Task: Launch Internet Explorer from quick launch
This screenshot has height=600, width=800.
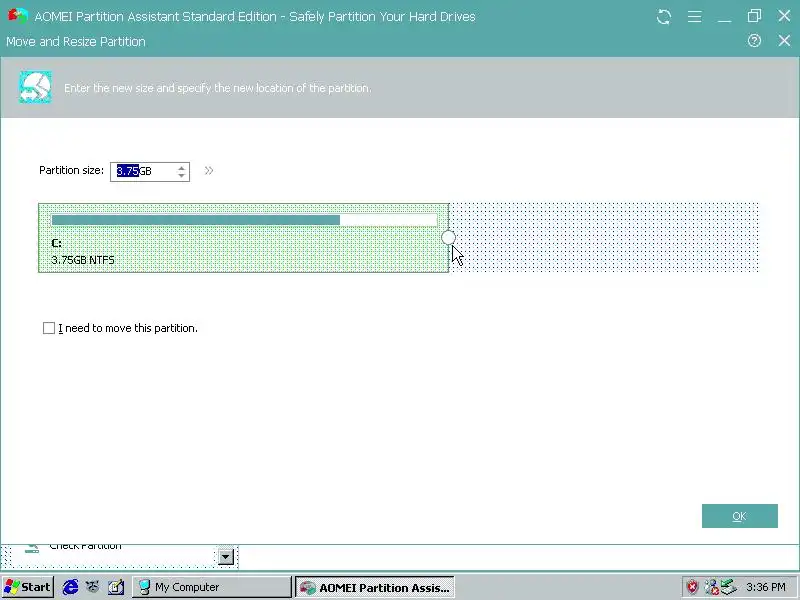Action: tap(70, 587)
